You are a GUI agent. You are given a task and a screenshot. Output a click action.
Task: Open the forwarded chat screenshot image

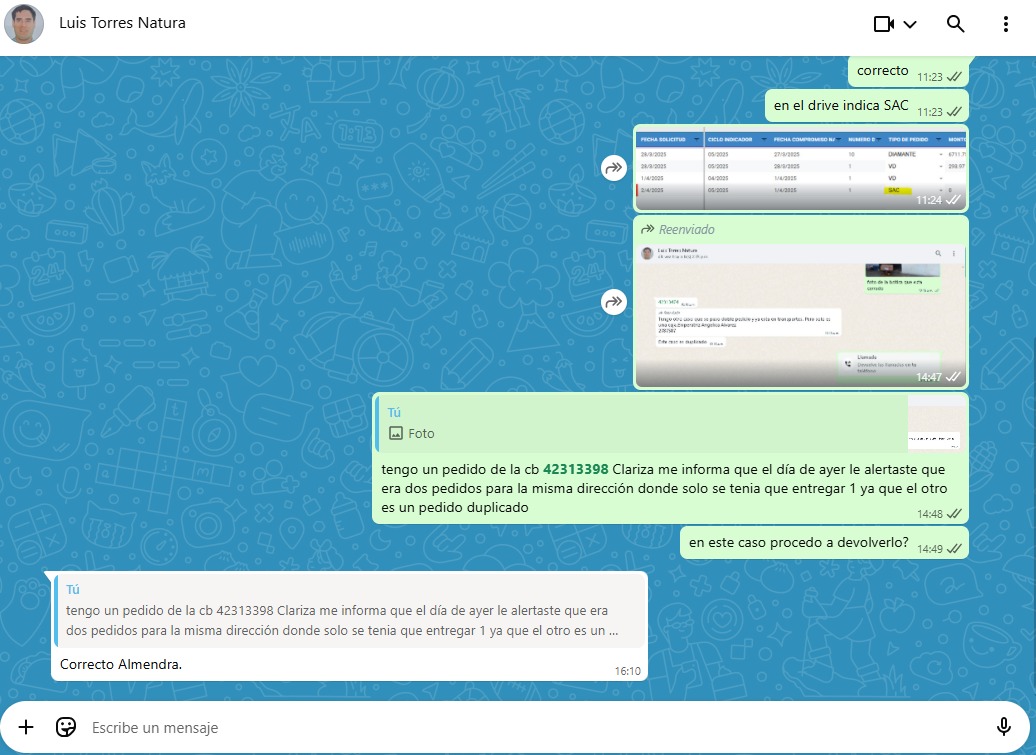[x=800, y=312]
